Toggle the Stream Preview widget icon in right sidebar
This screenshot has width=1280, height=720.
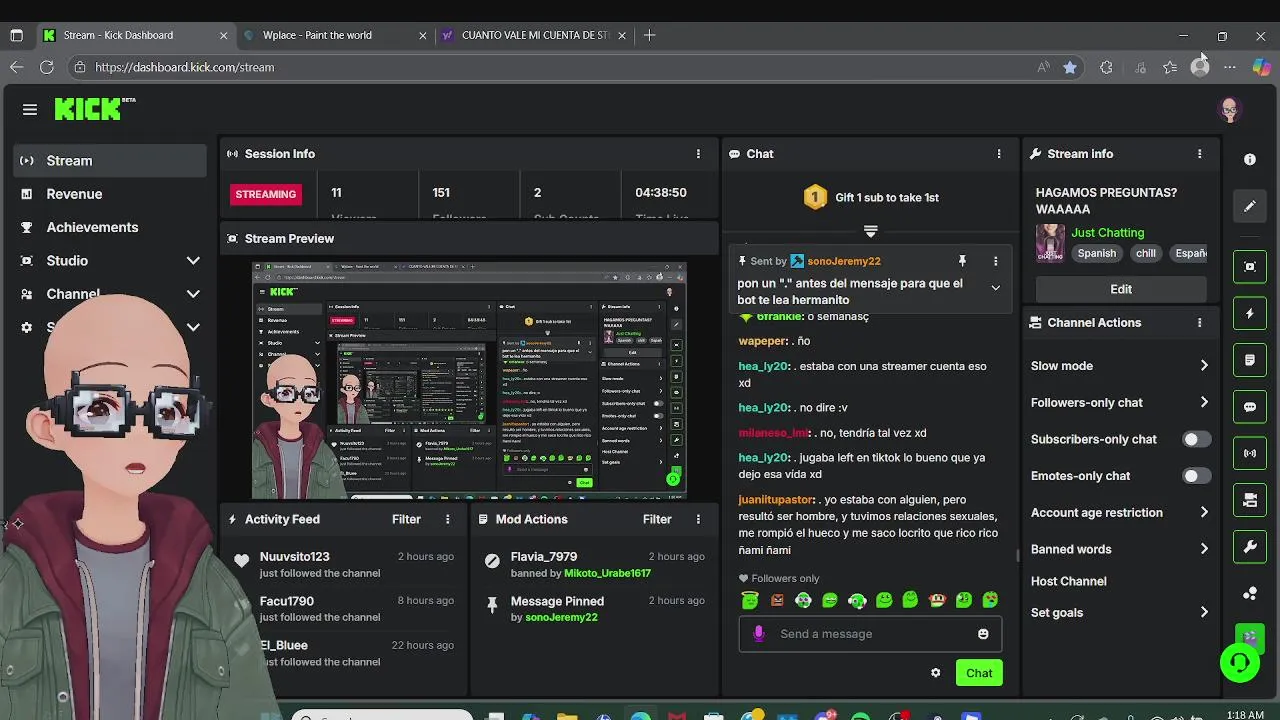(x=1250, y=267)
